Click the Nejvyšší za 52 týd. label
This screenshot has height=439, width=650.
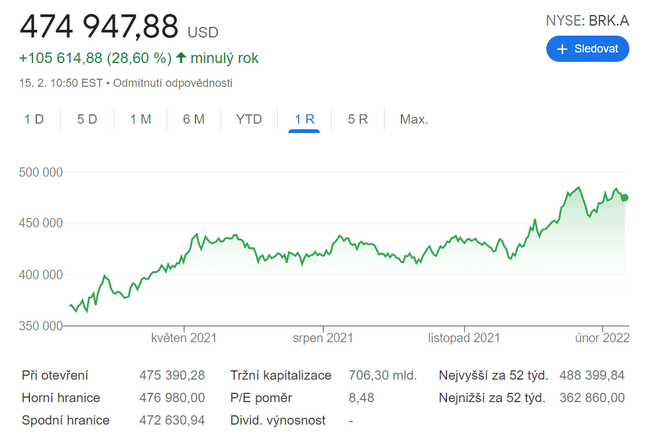(x=492, y=376)
